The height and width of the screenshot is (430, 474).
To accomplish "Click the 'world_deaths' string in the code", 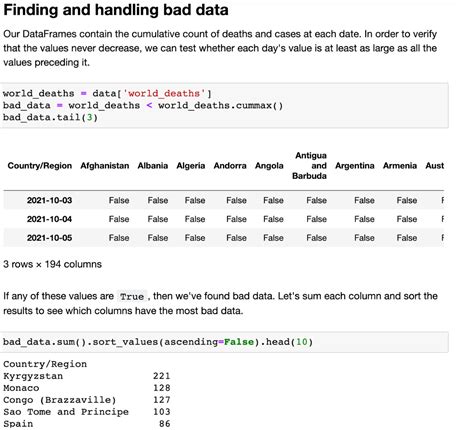I will [x=164, y=93].
